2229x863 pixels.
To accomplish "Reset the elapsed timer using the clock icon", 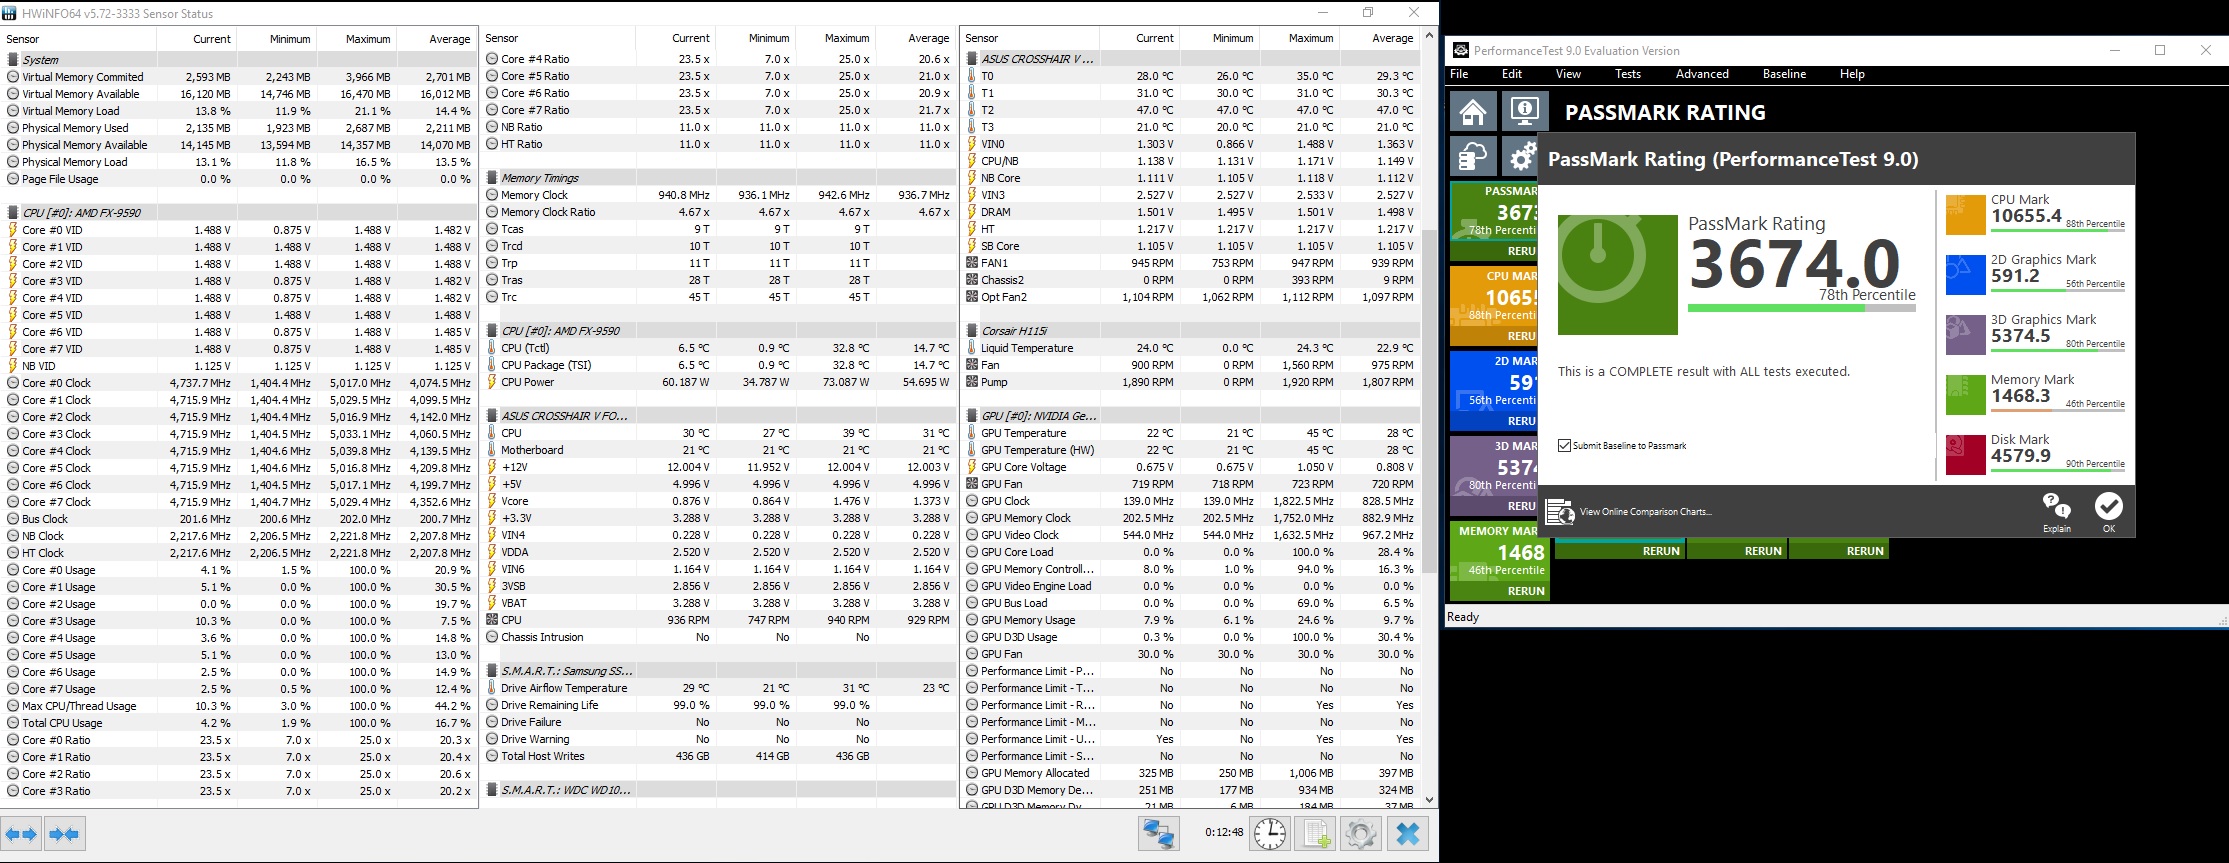I will (x=1270, y=833).
